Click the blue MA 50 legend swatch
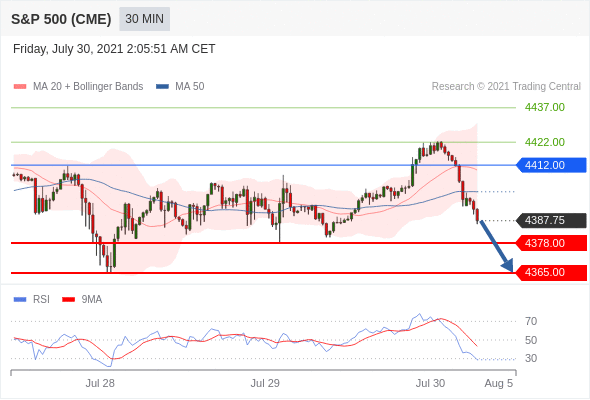590x400 pixels. (162, 87)
